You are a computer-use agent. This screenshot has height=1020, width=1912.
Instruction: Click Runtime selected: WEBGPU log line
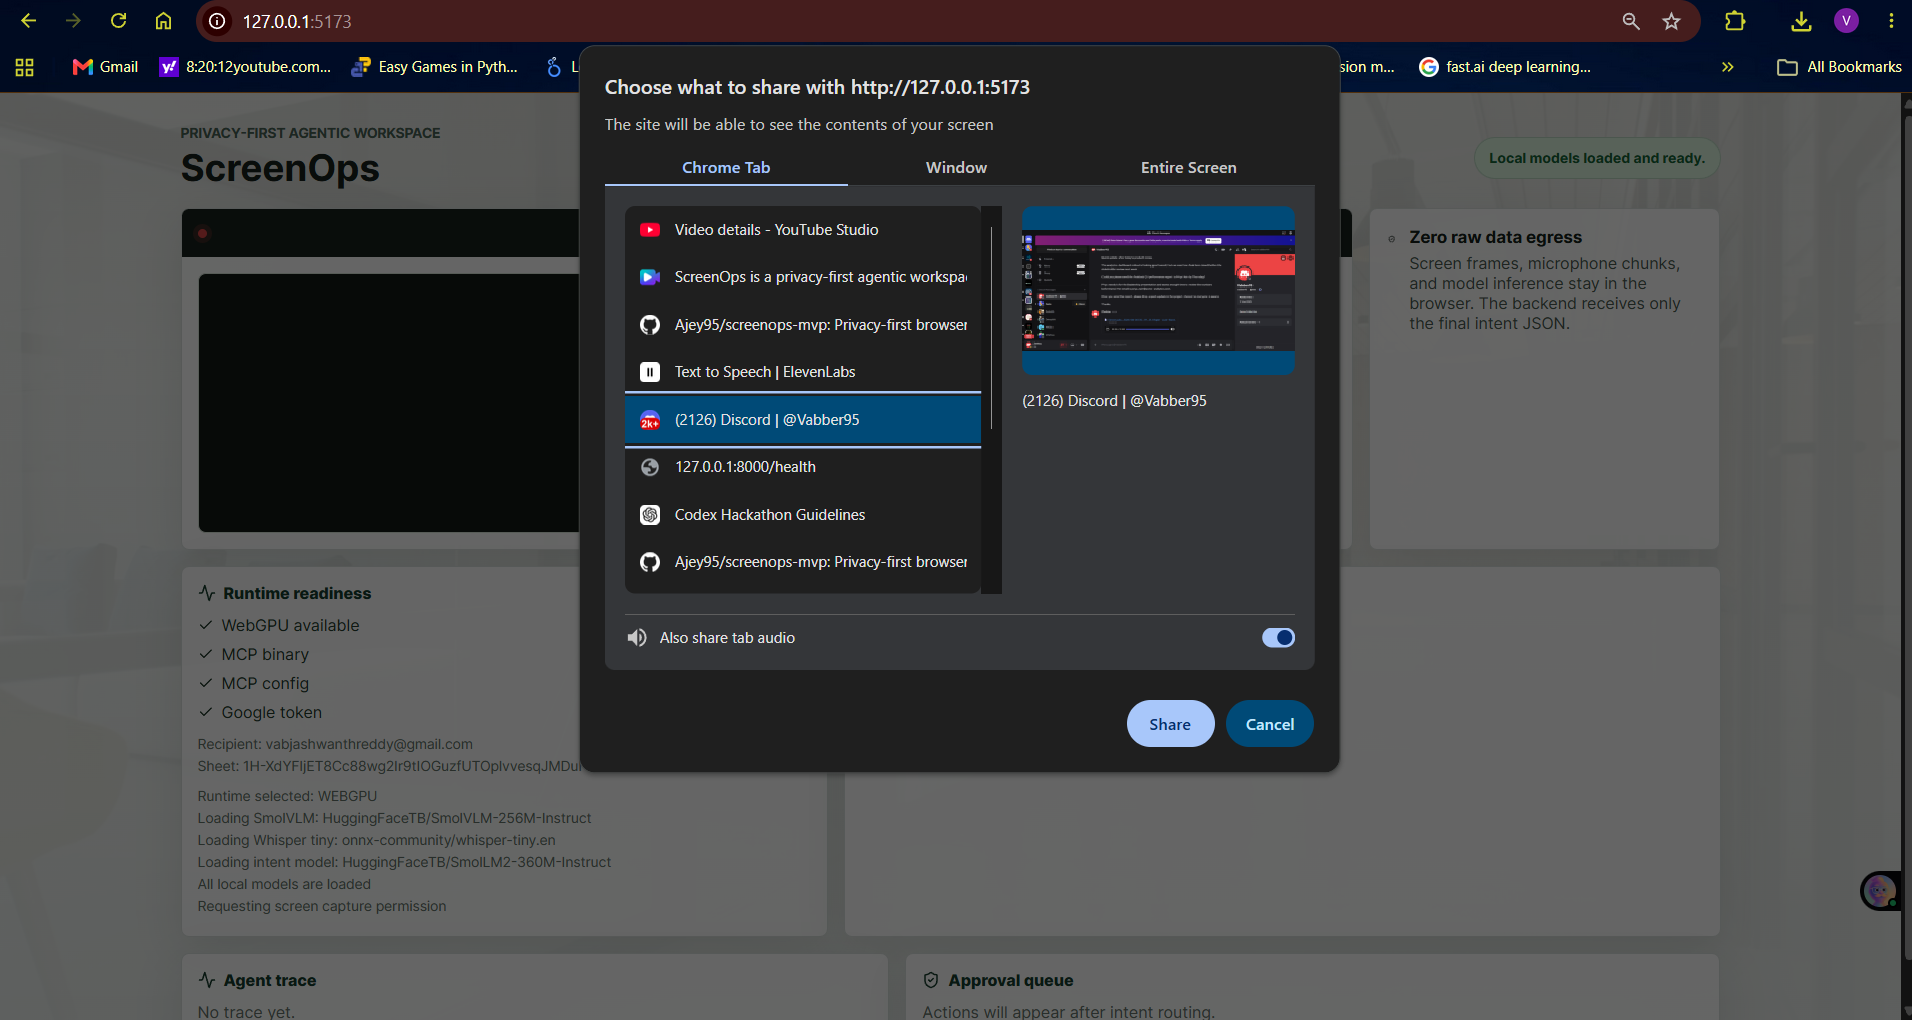(x=287, y=796)
